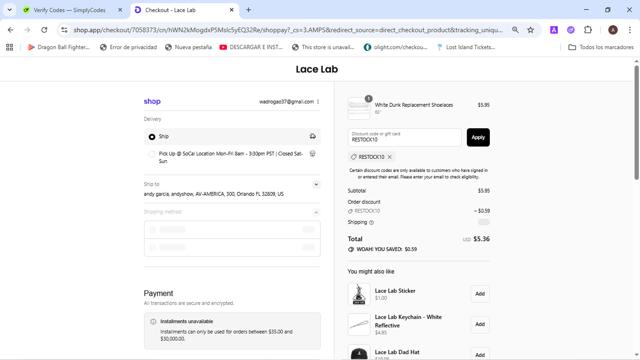Click the shipping info question mark icon
Image resolution: width=640 pixels, height=360 pixels.
coord(371,222)
